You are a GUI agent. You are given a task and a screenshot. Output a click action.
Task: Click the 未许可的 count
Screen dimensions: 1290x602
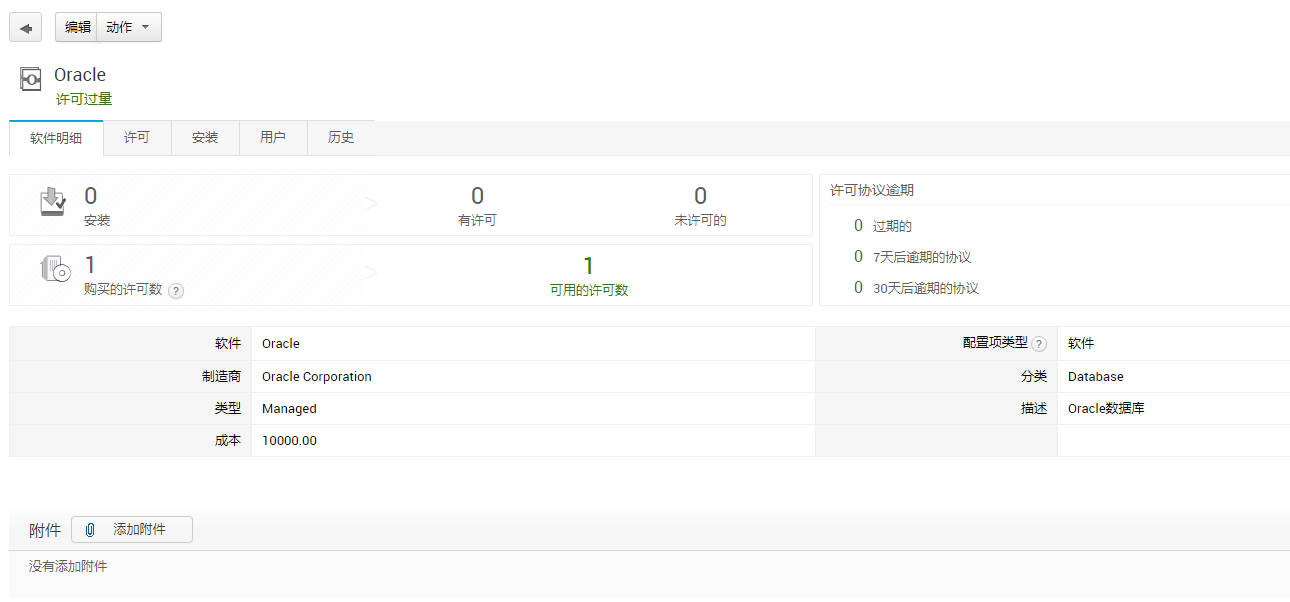pos(700,196)
